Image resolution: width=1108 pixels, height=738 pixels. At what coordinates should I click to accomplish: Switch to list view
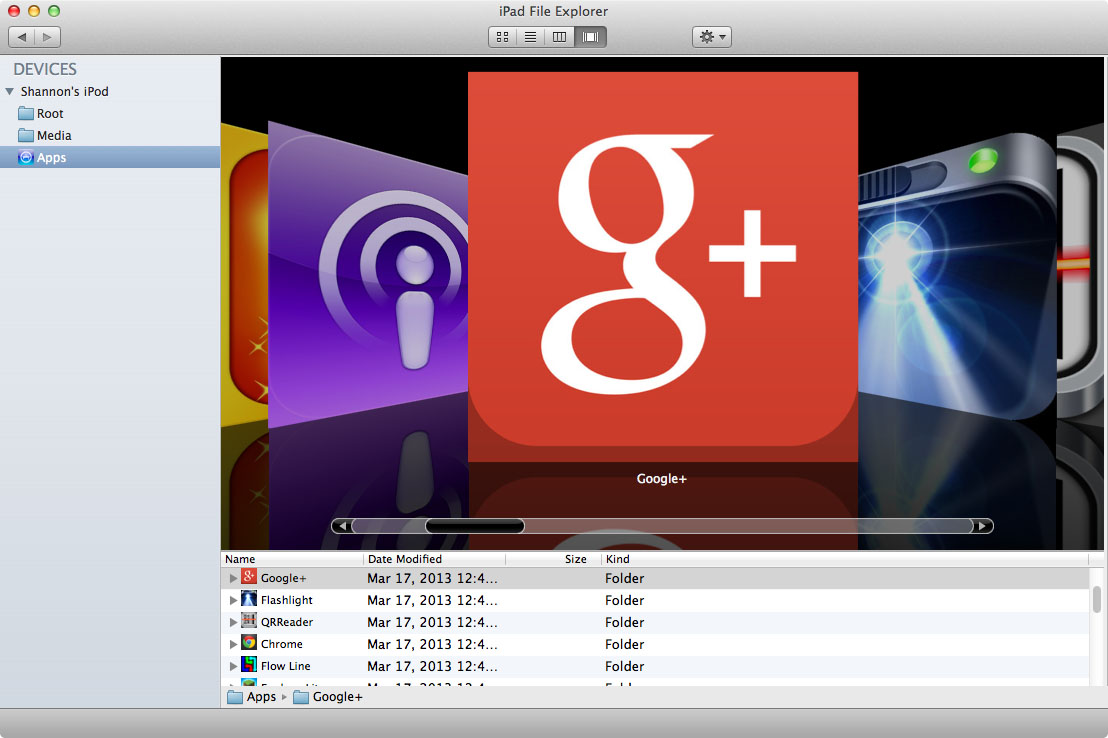tap(530, 37)
